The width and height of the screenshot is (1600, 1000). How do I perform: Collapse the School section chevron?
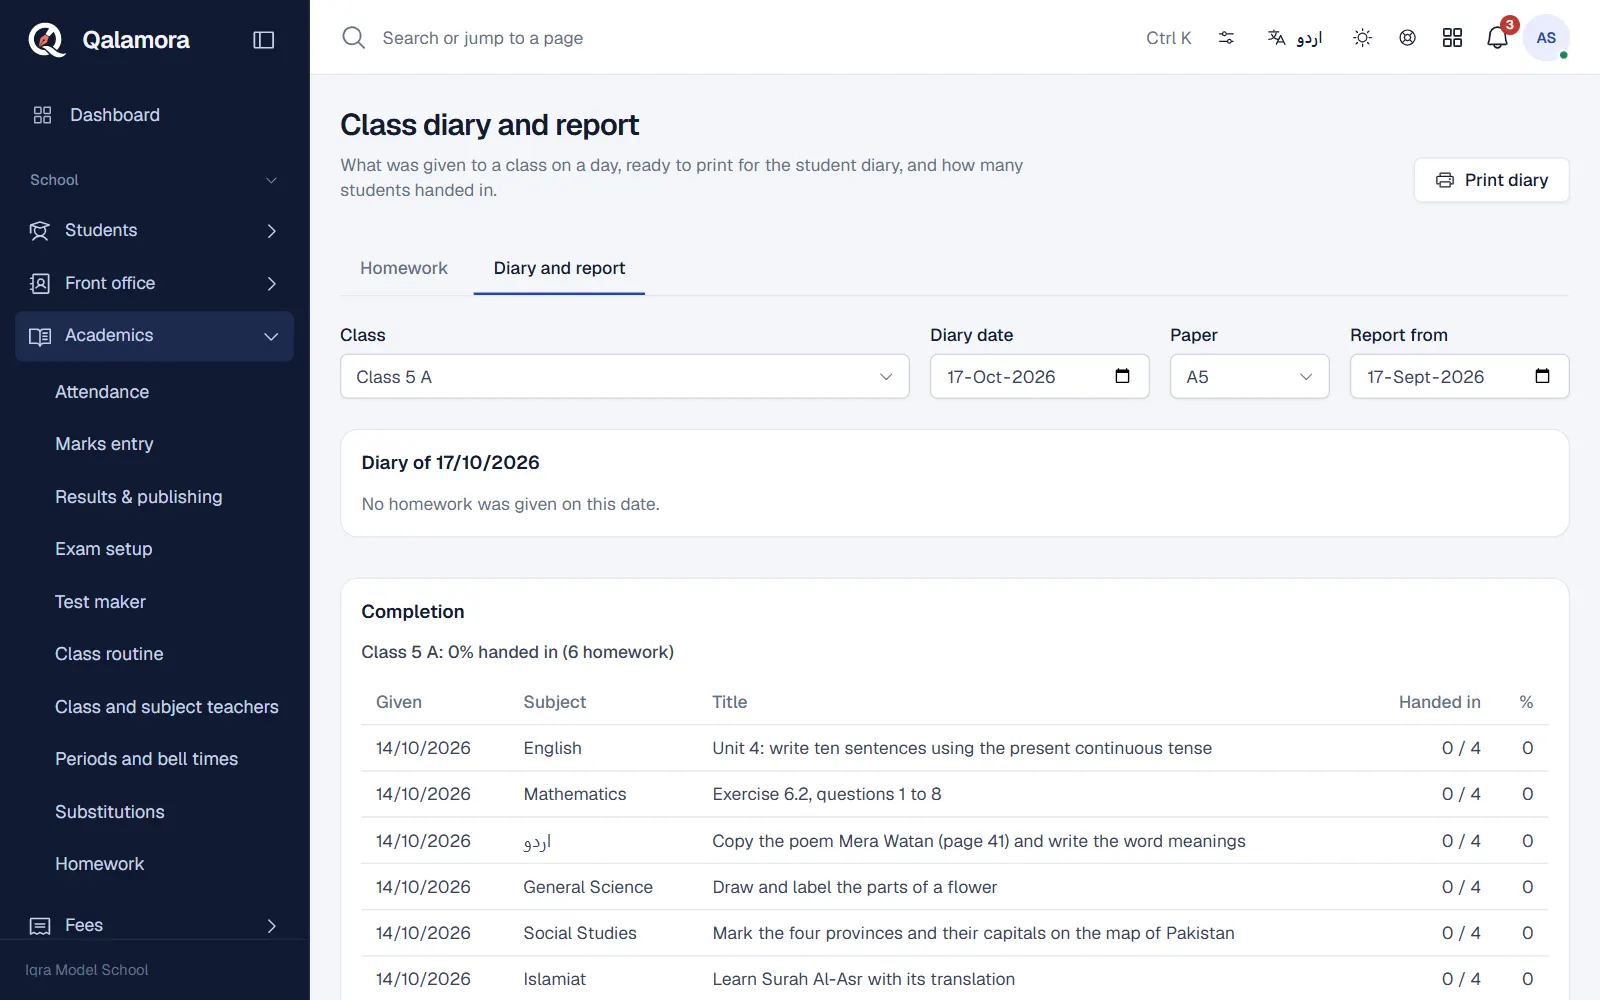pyautogui.click(x=271, y=180)
